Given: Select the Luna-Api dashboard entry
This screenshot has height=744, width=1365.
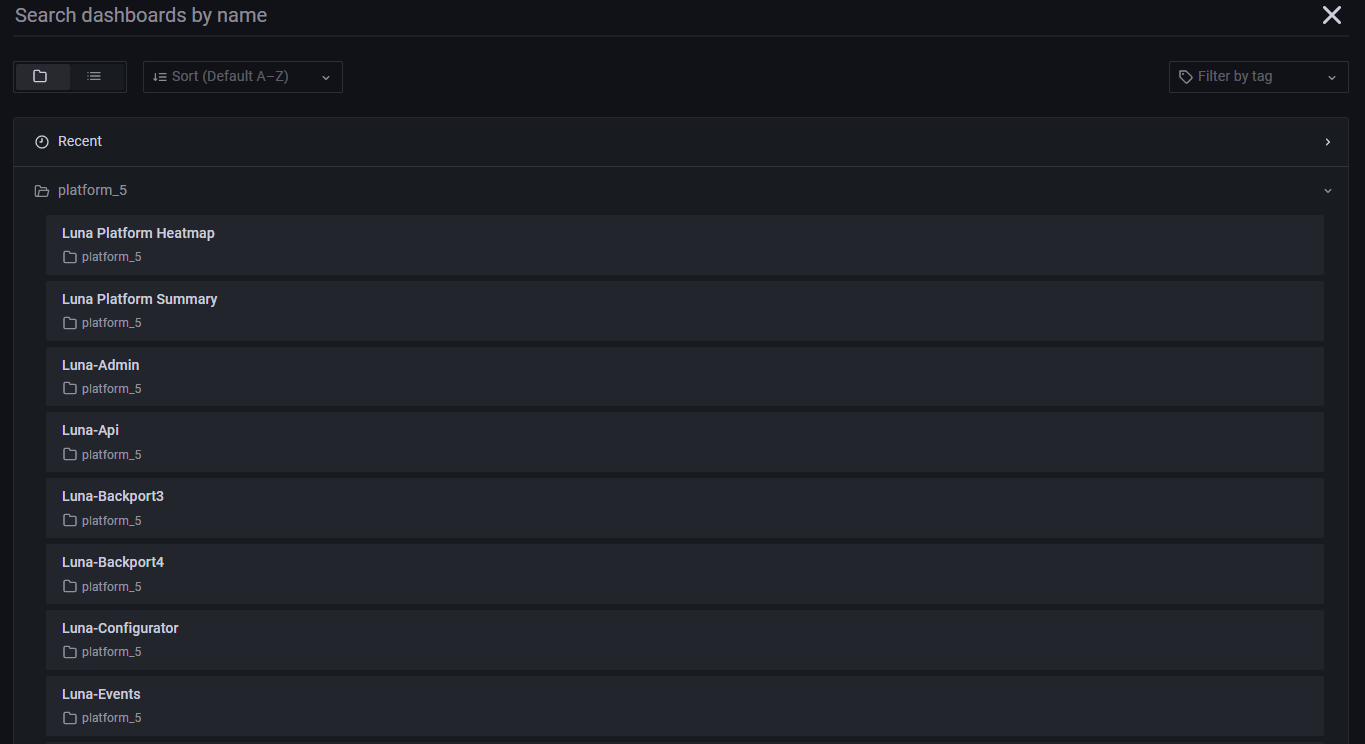Looking at the screenshot, I should pyautogui.click(x=90, y=430).
